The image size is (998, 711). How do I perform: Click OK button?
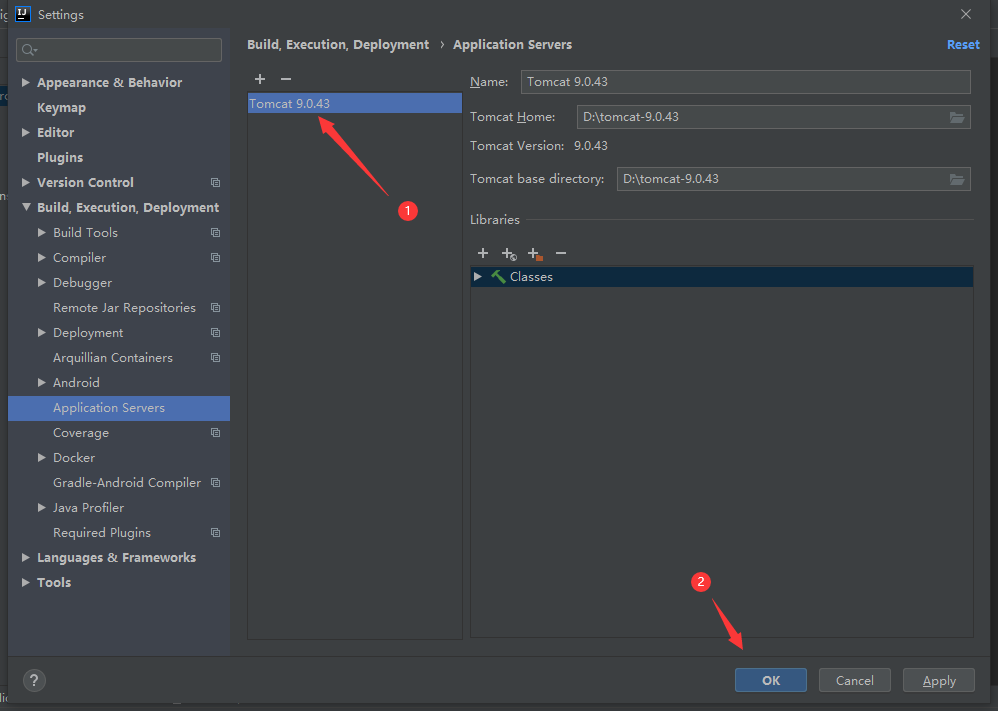coord(771,680)
